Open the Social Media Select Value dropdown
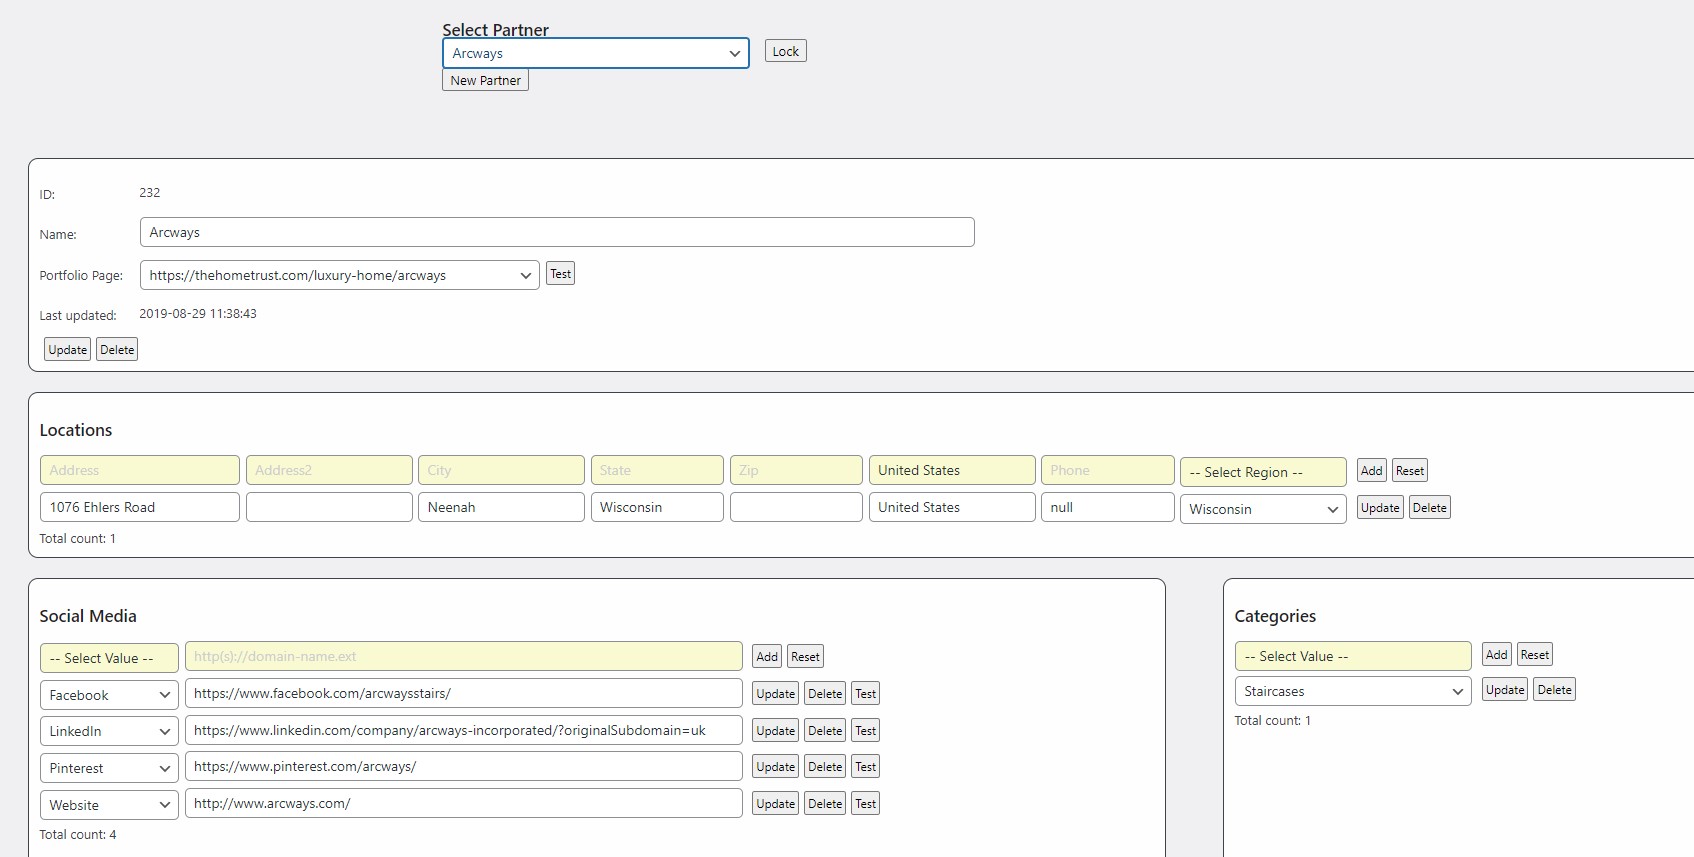This screenshot has width=1694, height=857. coord(109,658)
